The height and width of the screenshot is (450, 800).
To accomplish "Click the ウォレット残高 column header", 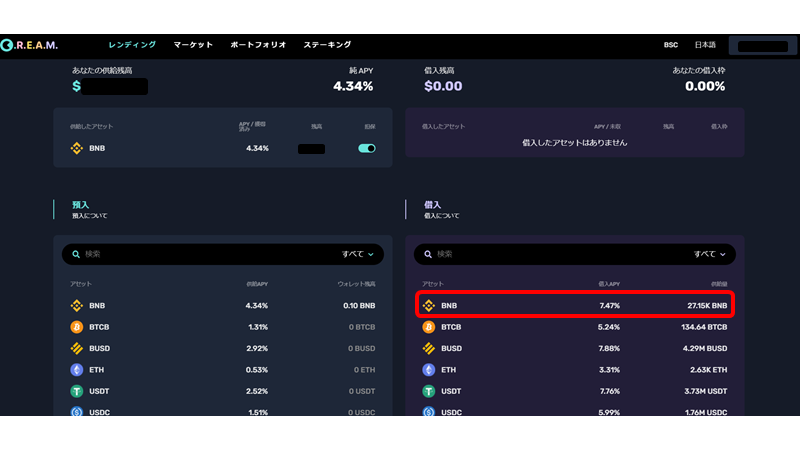I will (356, 284).
